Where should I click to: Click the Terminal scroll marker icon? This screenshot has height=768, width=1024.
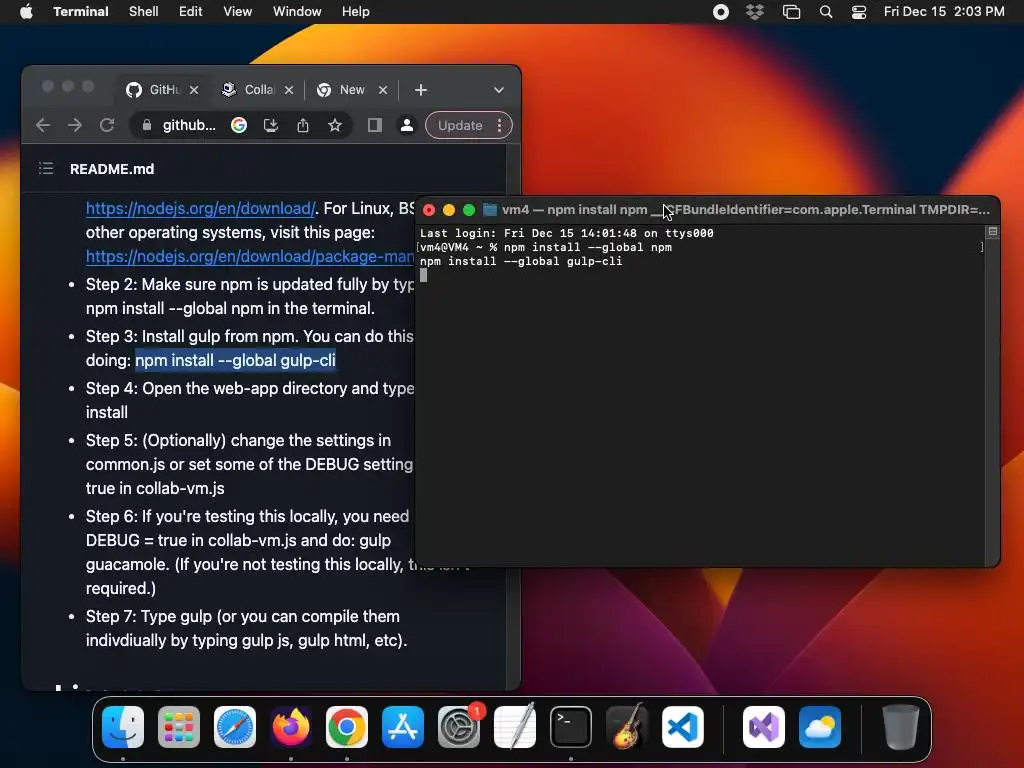pyautogui.click(x=993, y=231)
